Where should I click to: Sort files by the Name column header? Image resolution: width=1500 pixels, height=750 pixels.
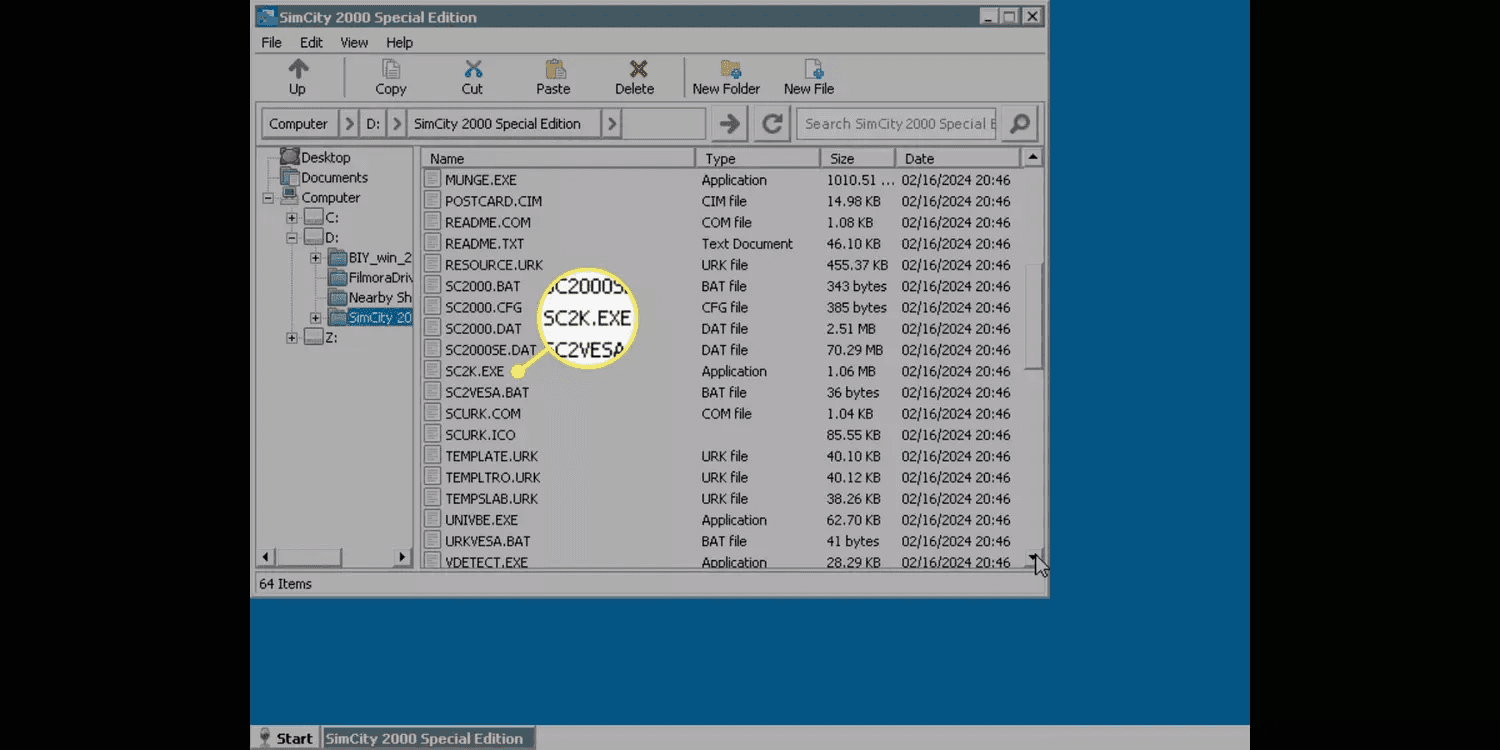click(x=446, y=158)
